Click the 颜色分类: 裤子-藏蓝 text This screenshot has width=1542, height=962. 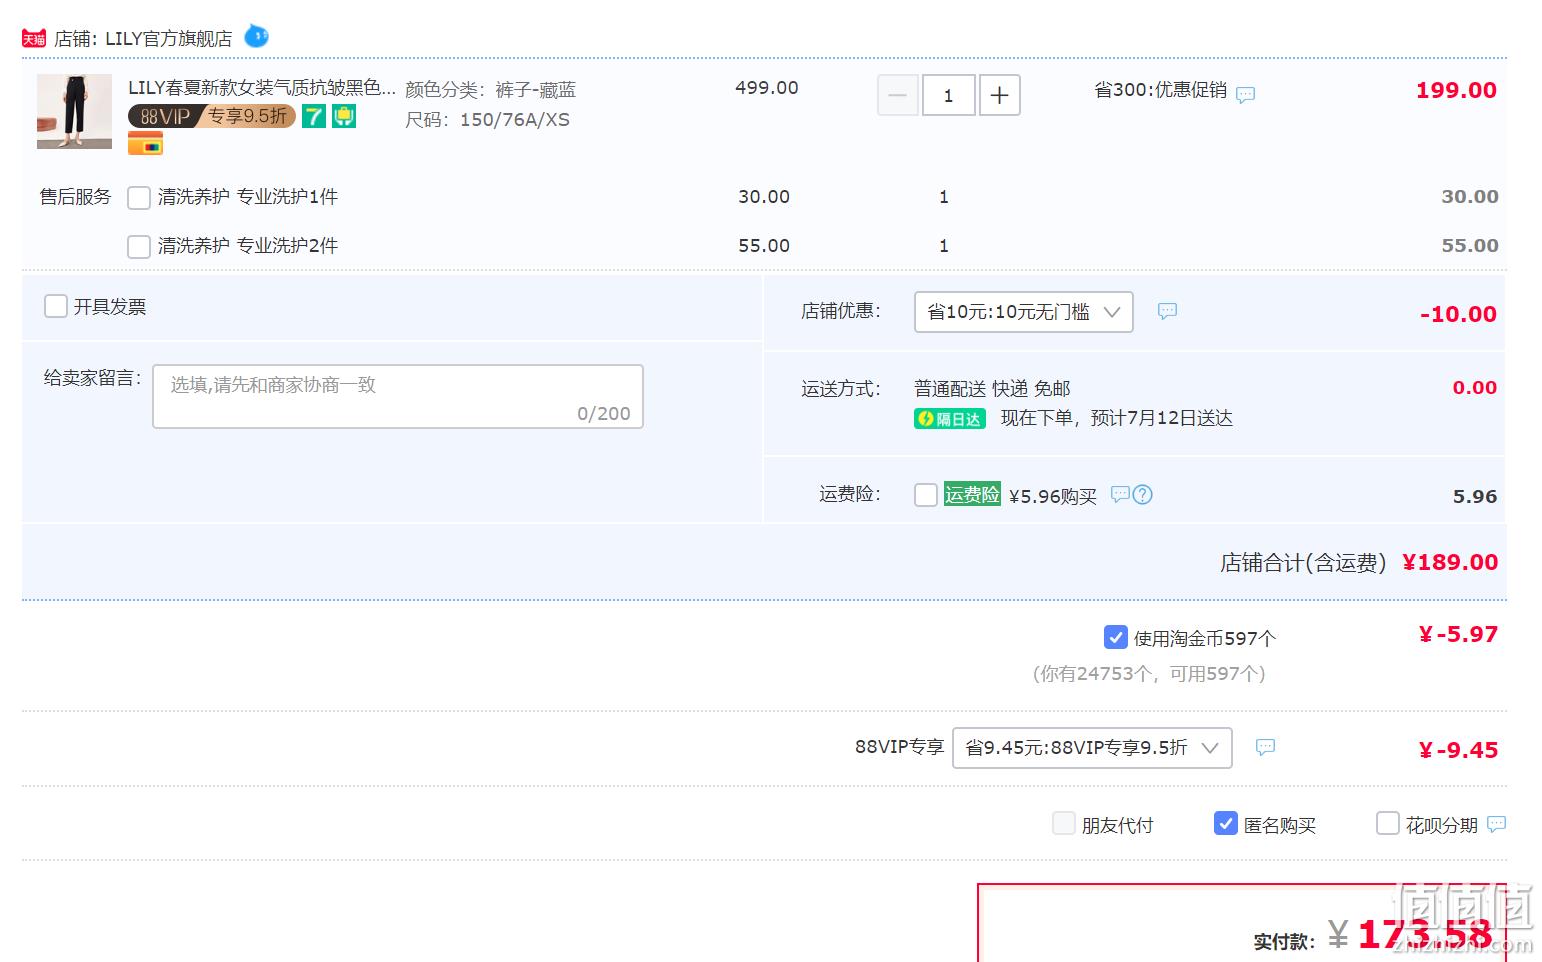(x=490, y=90)
